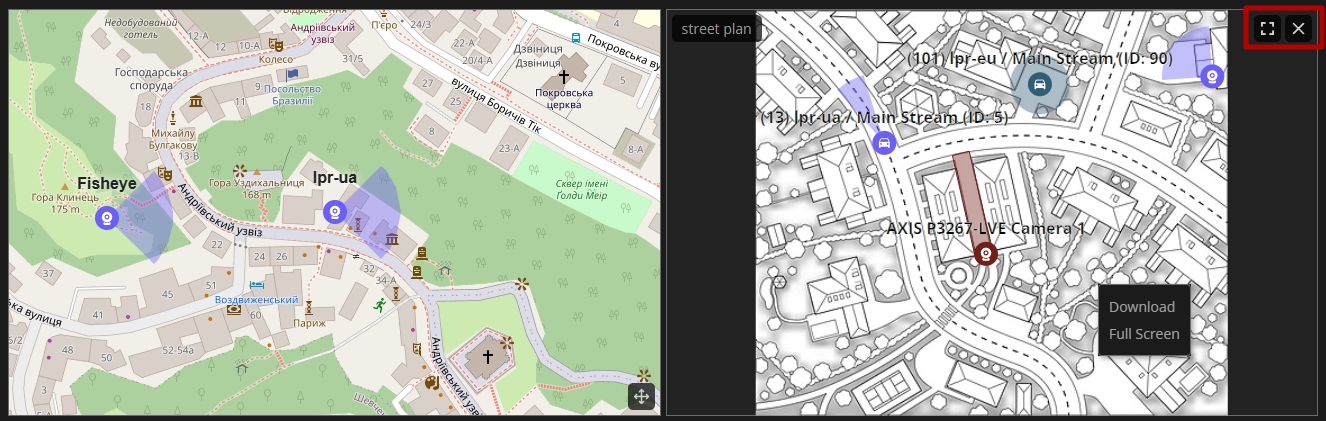This screenshot has width=1326, height=421.
Task: Click the Ipr-ua Main Stream car marker
Action: coord(883,143)
